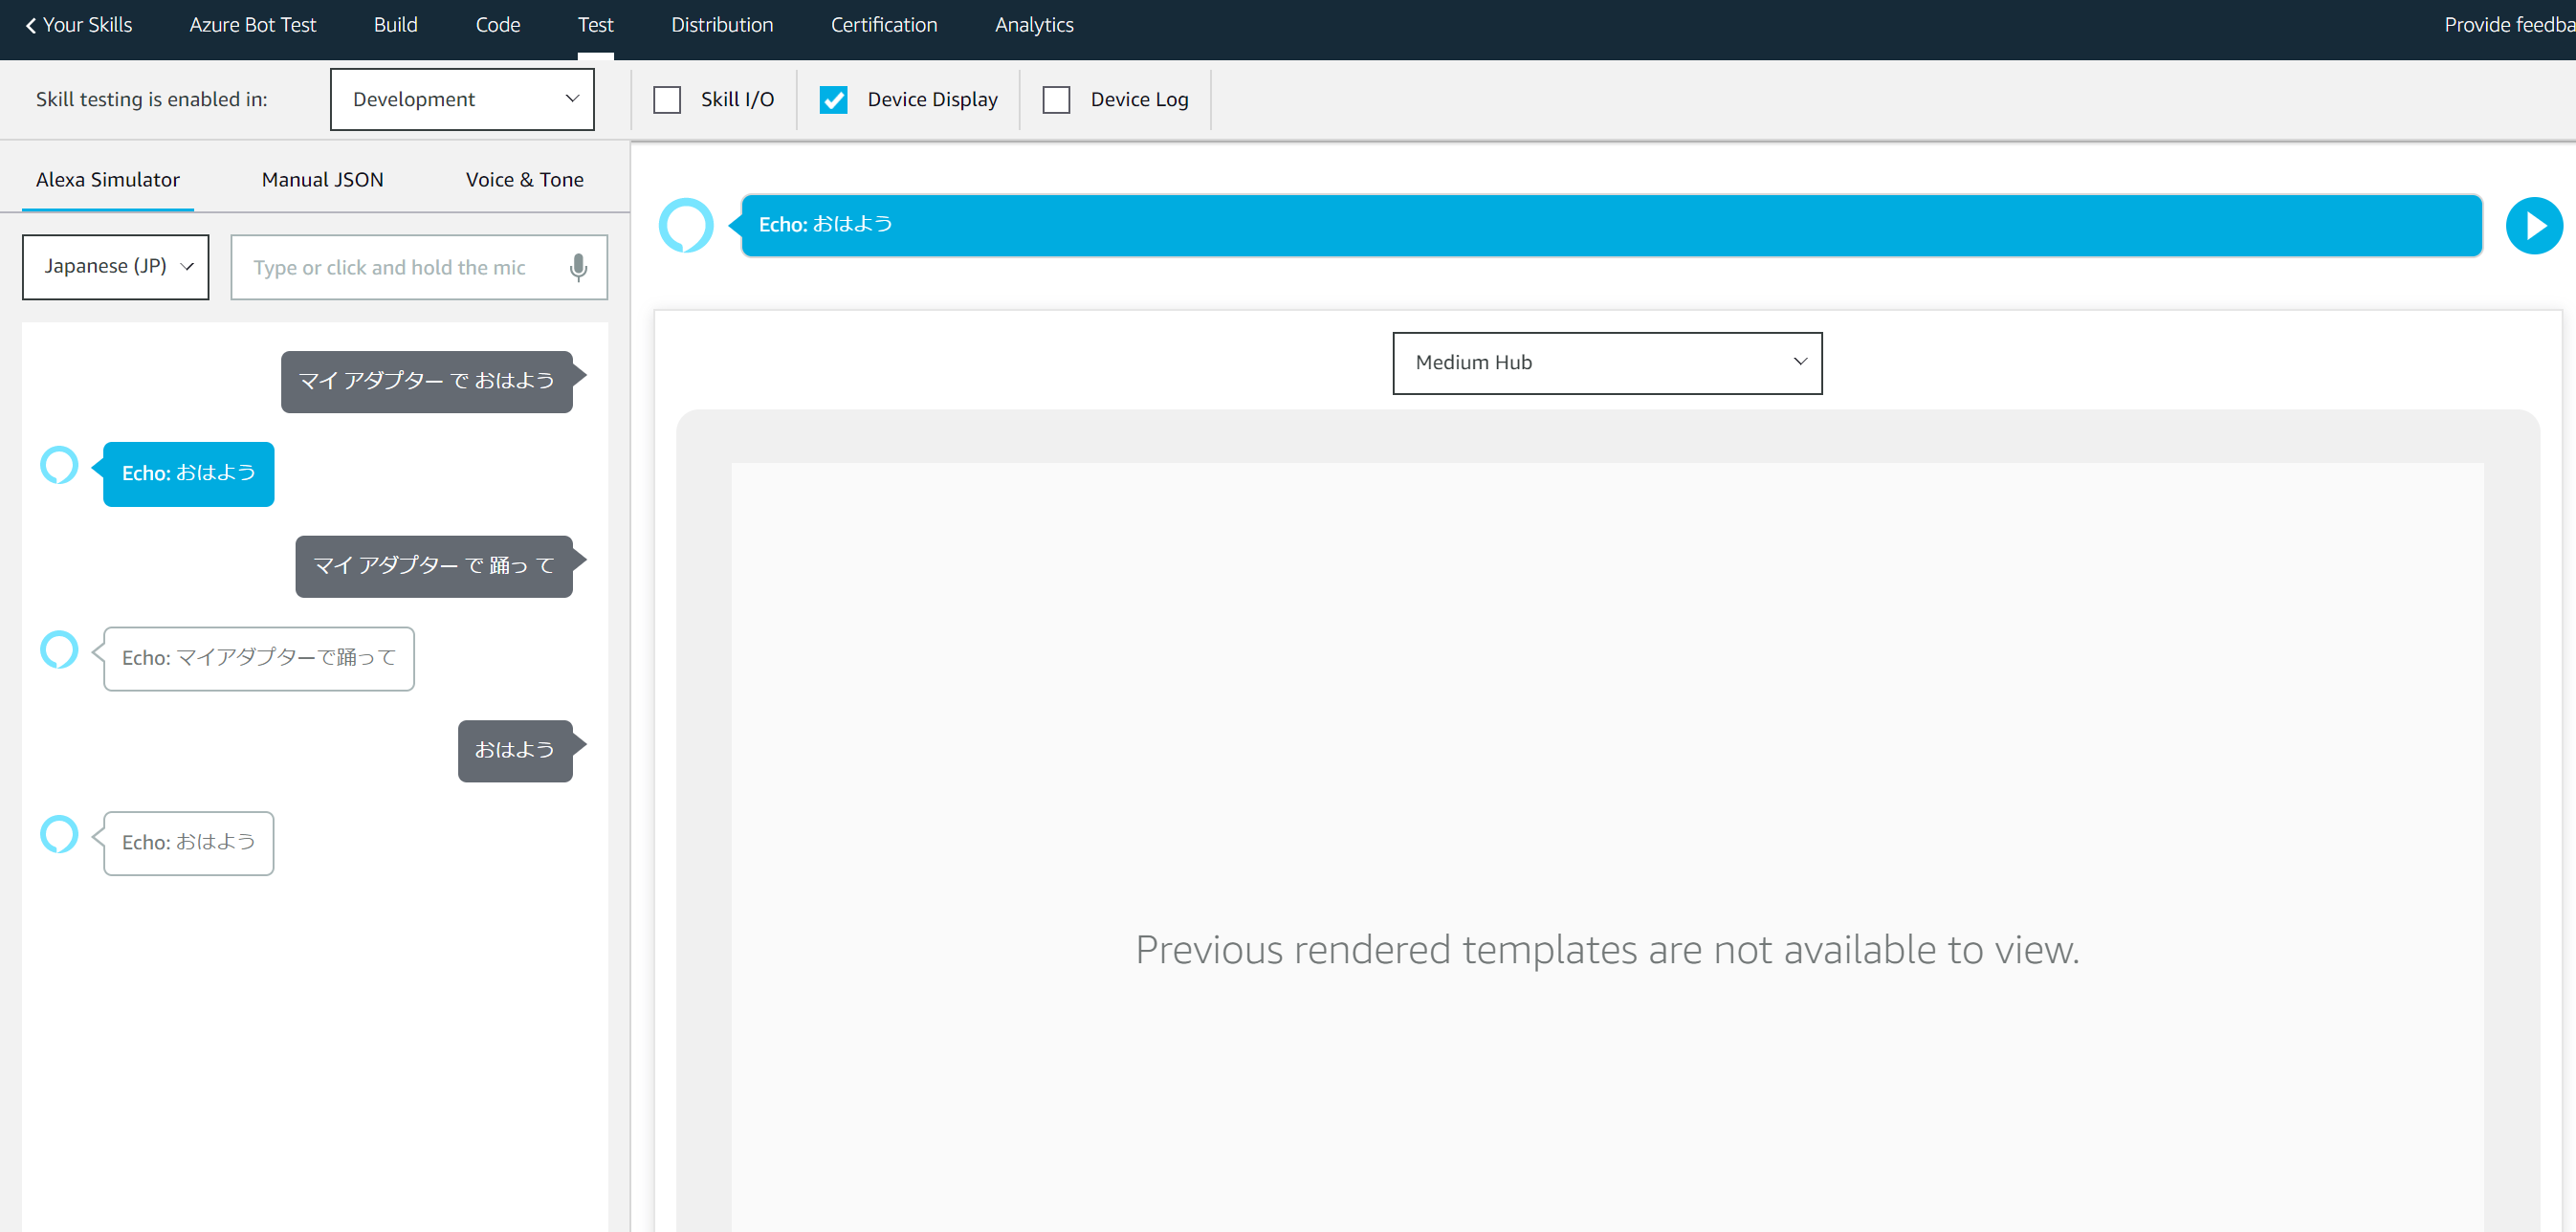The height and width of the screenshot is (1232, 2576).
Task: Enable the Device Log checkbox
Action: tap(1056, 100)
